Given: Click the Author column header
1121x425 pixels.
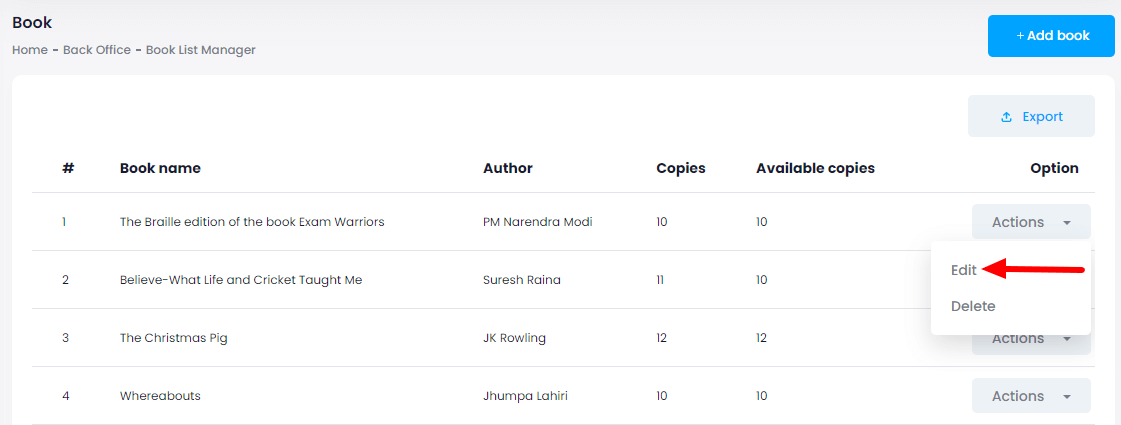Looking at the screenshot, I should coord(508,168).
